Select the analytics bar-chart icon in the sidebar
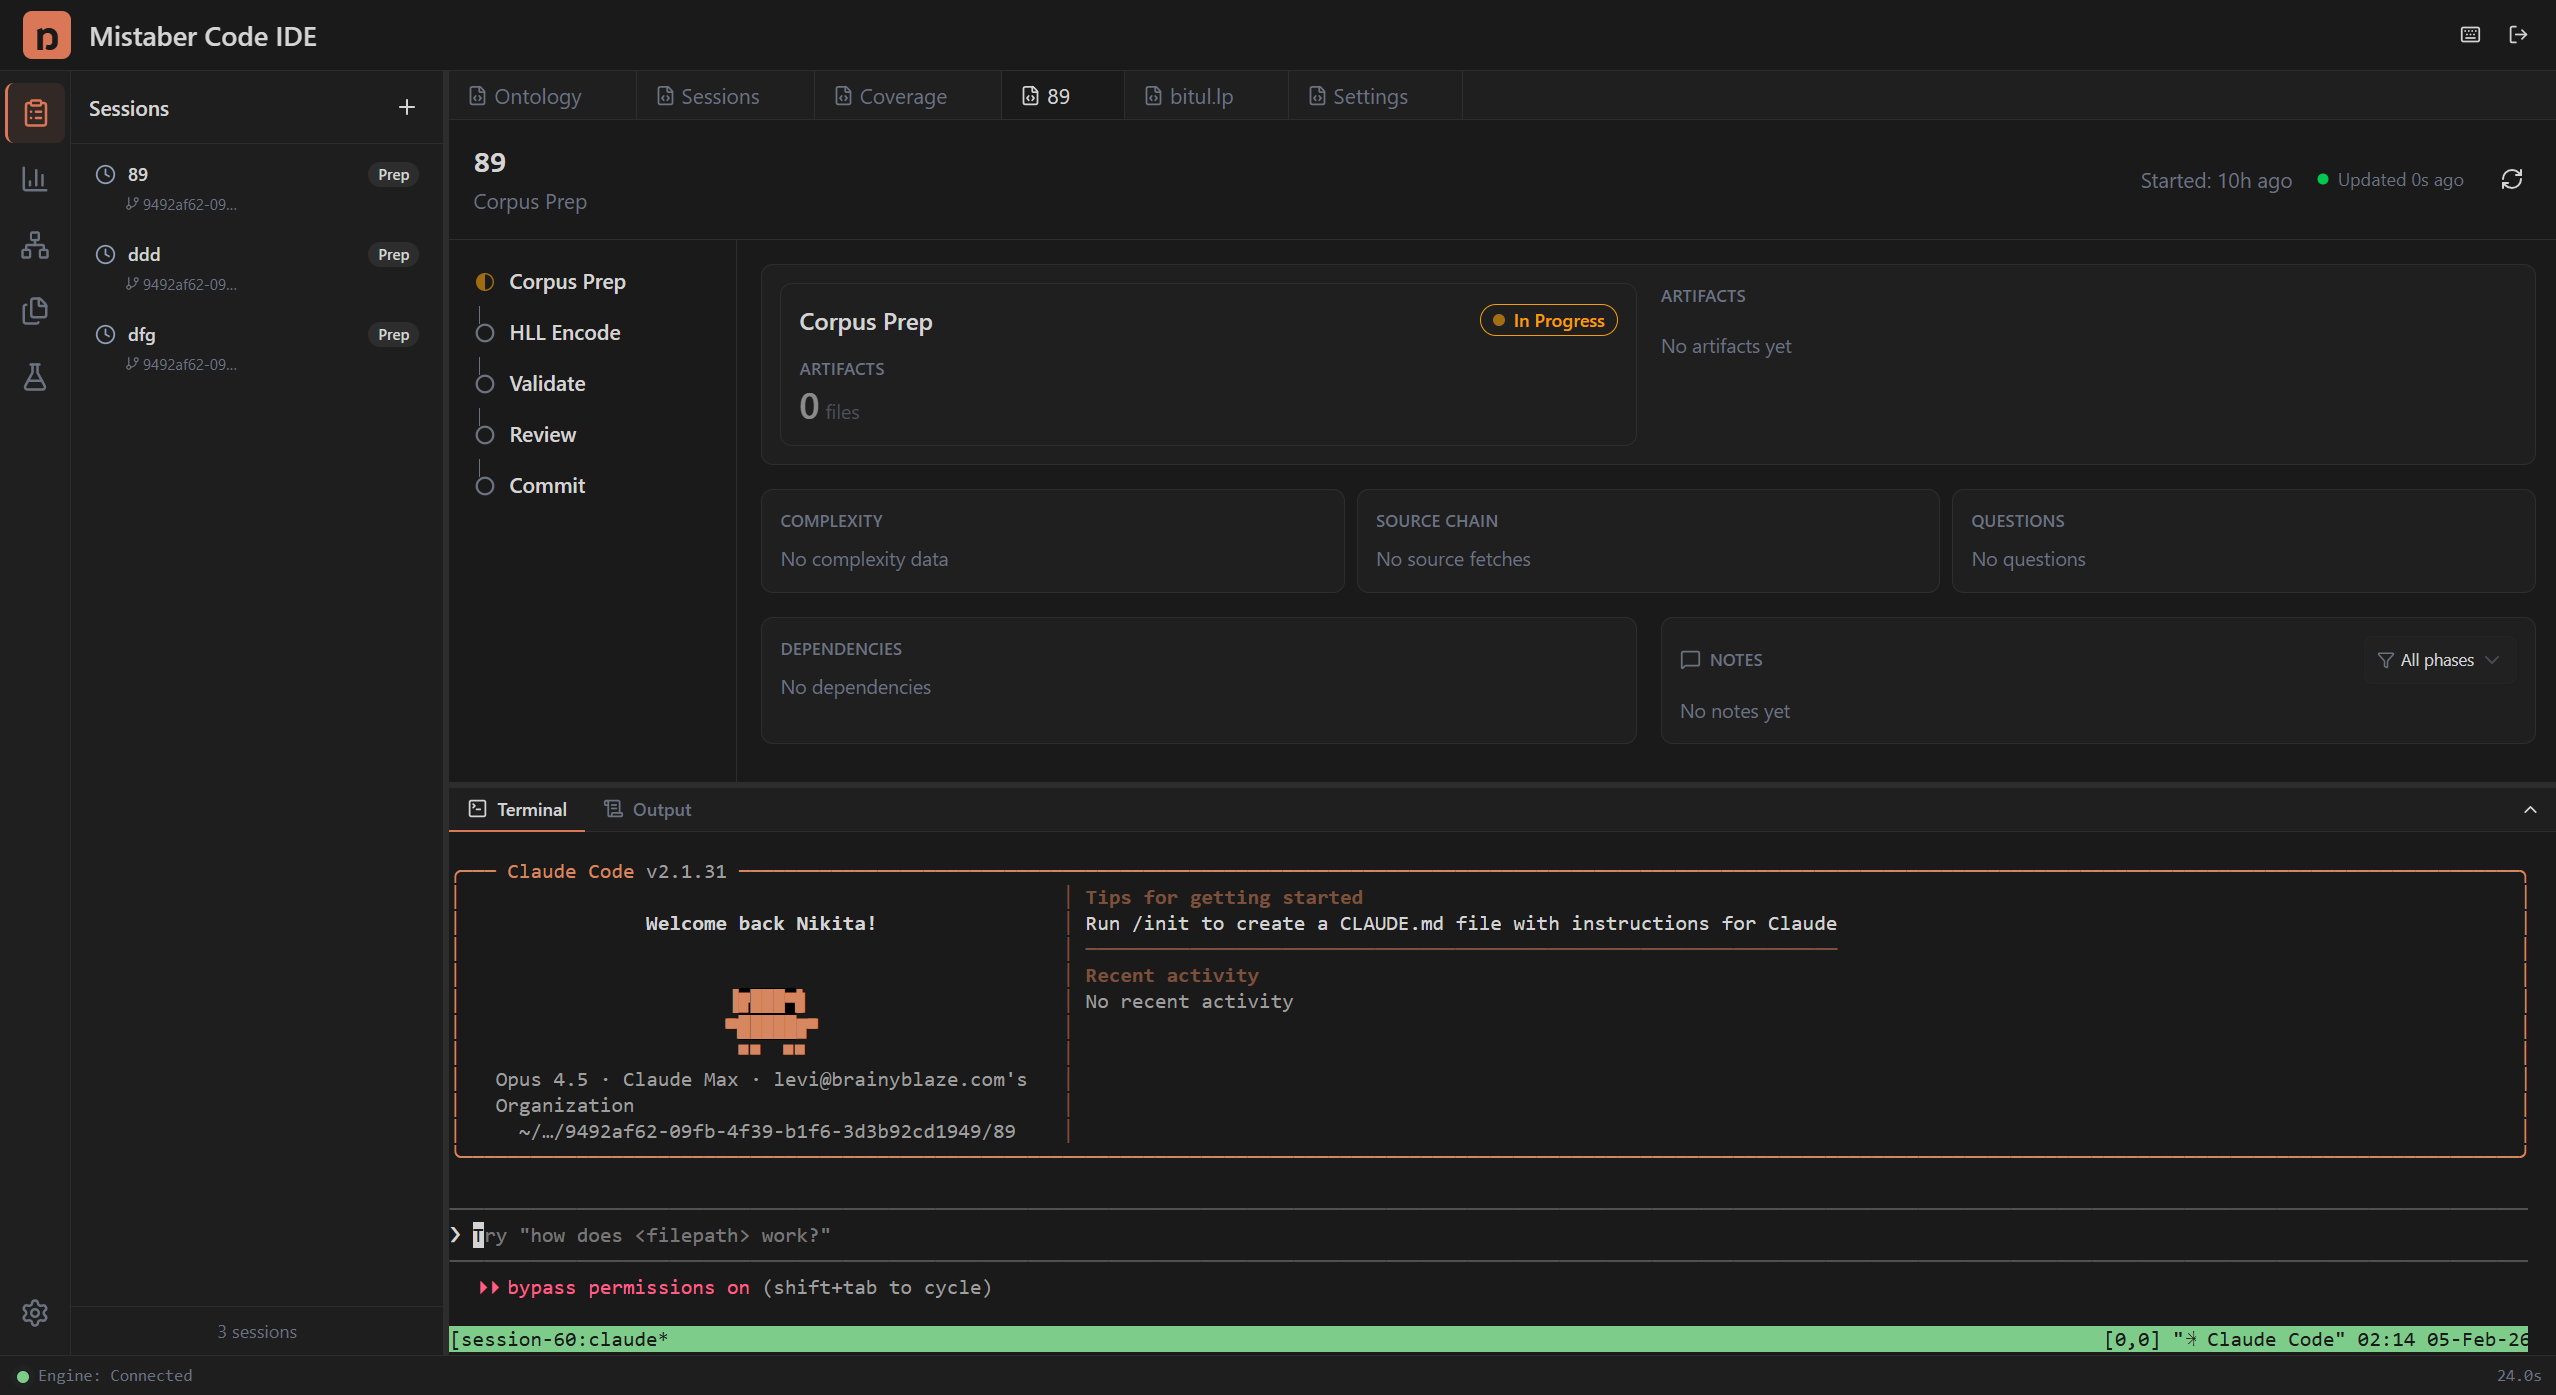 (x=35, y=179)
